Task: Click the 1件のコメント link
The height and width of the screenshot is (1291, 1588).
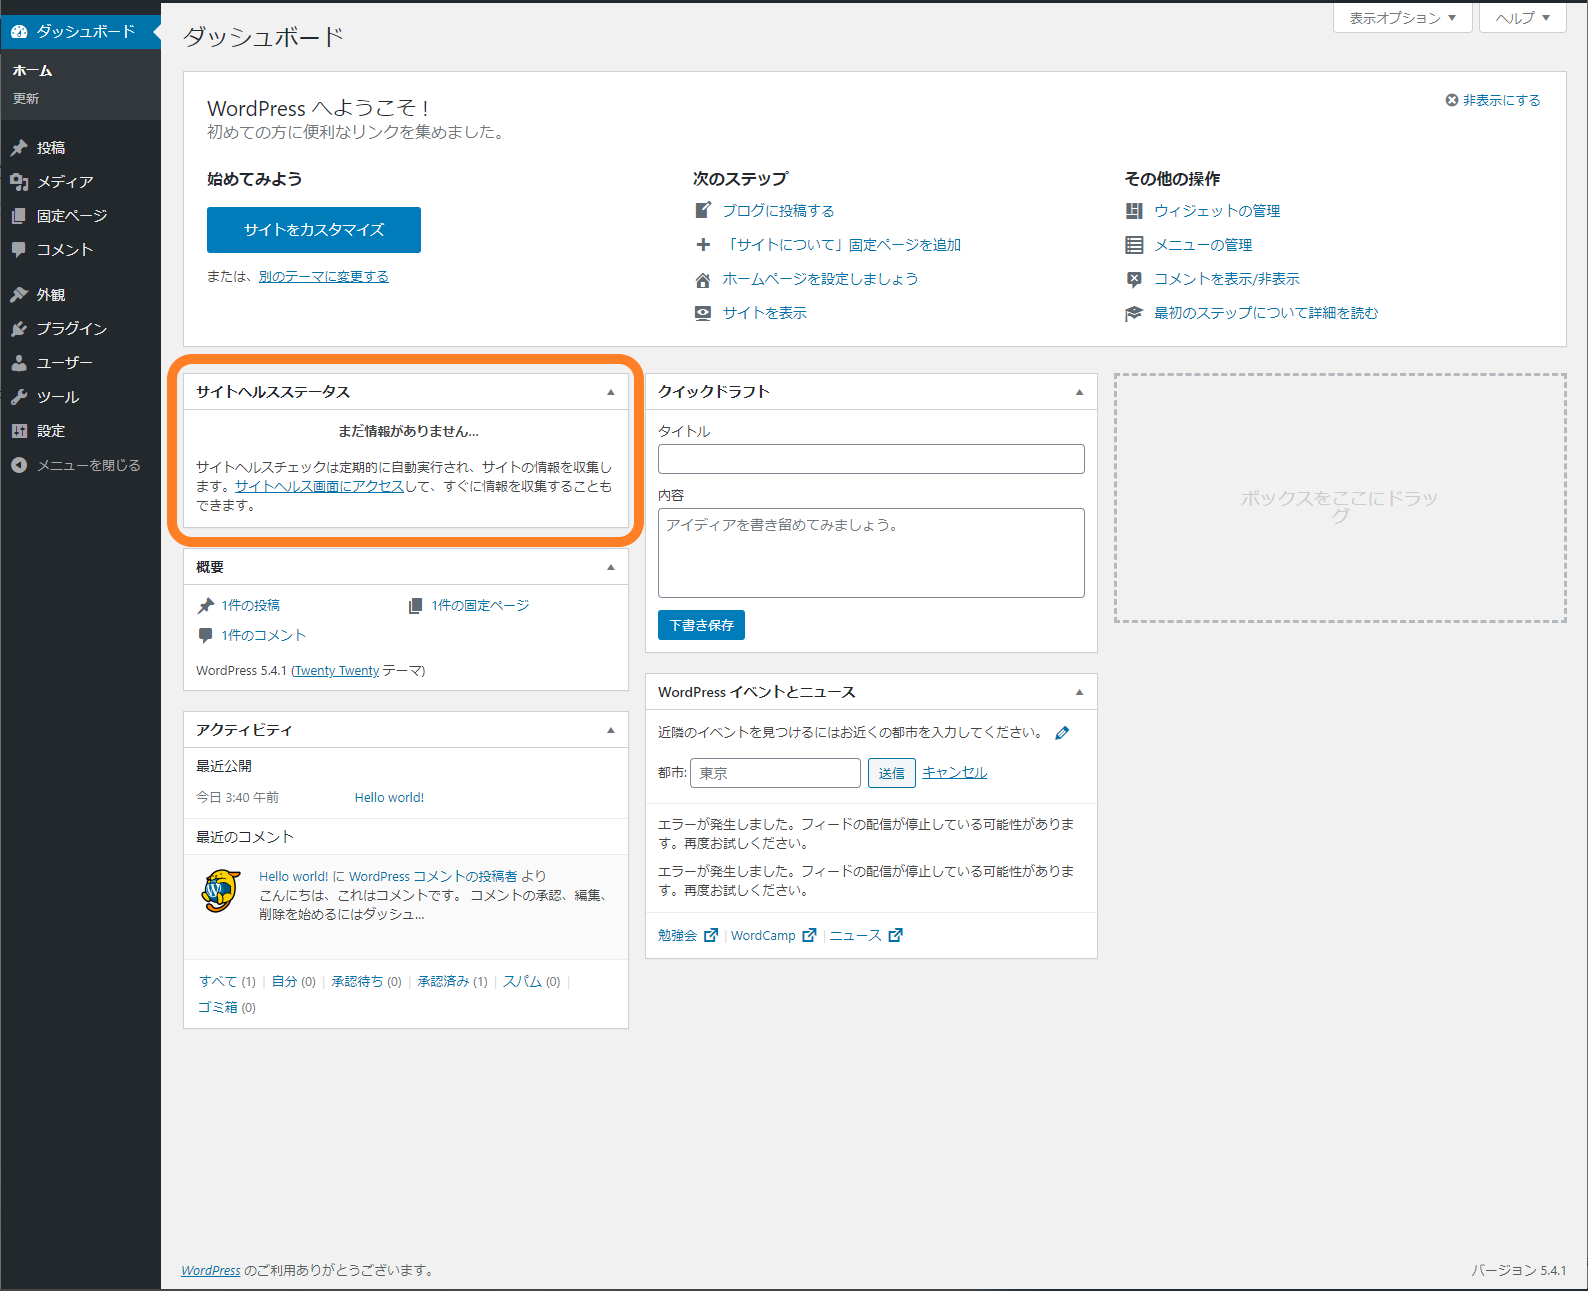Action: tap(263, 636)
